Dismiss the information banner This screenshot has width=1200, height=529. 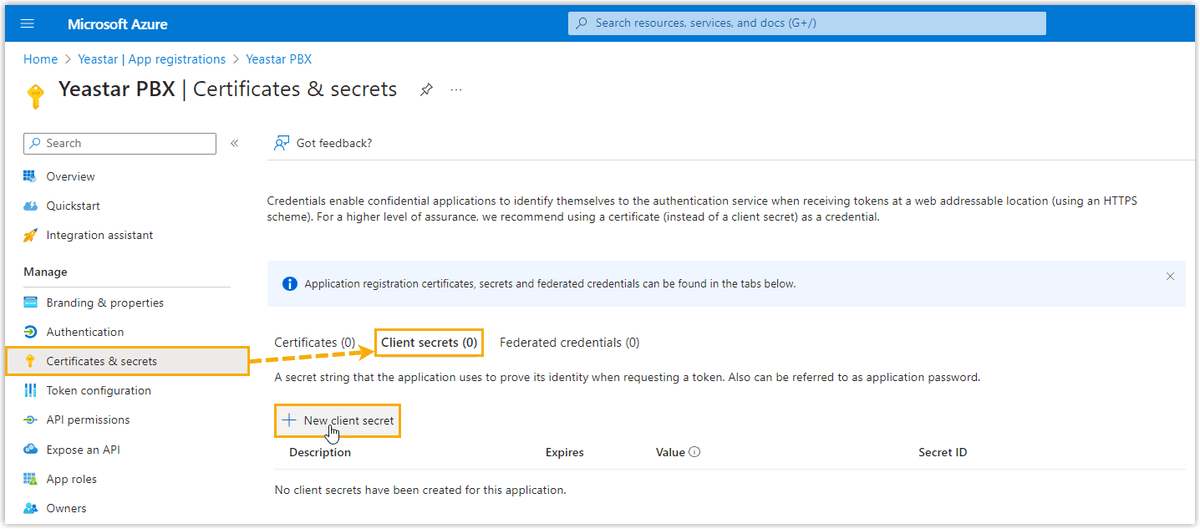pos(1170,276)
